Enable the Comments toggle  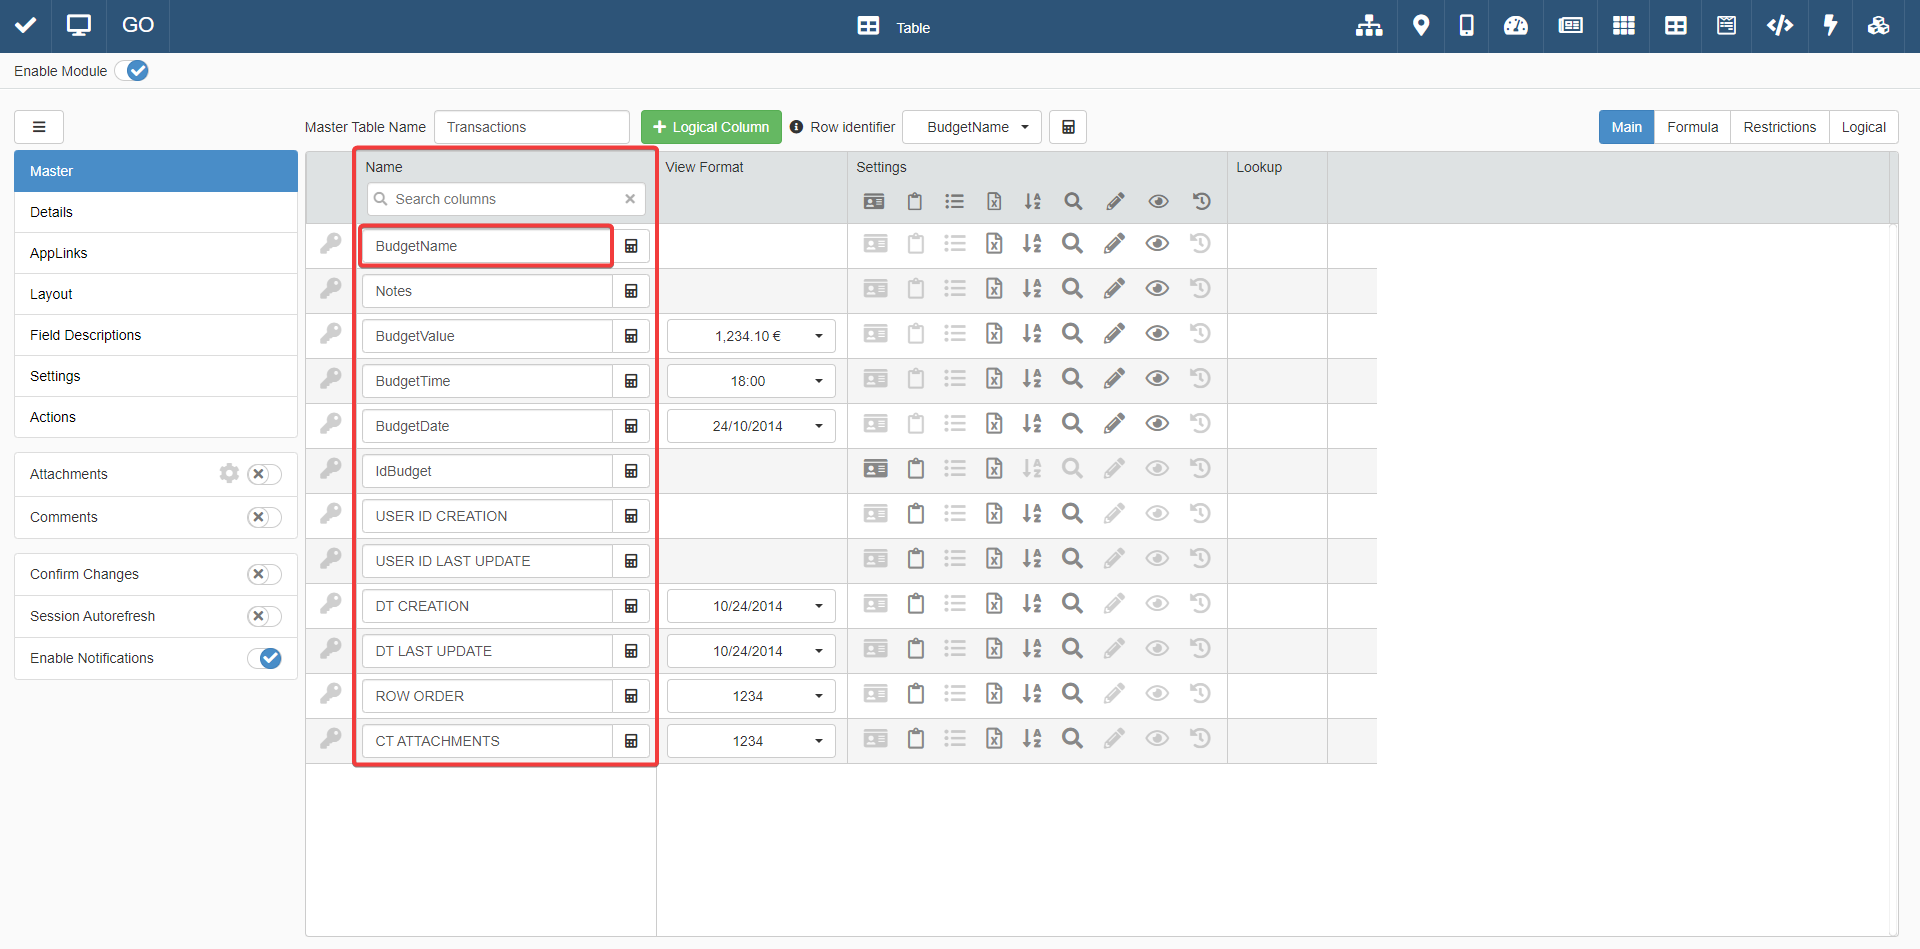[x=264, y=517]
